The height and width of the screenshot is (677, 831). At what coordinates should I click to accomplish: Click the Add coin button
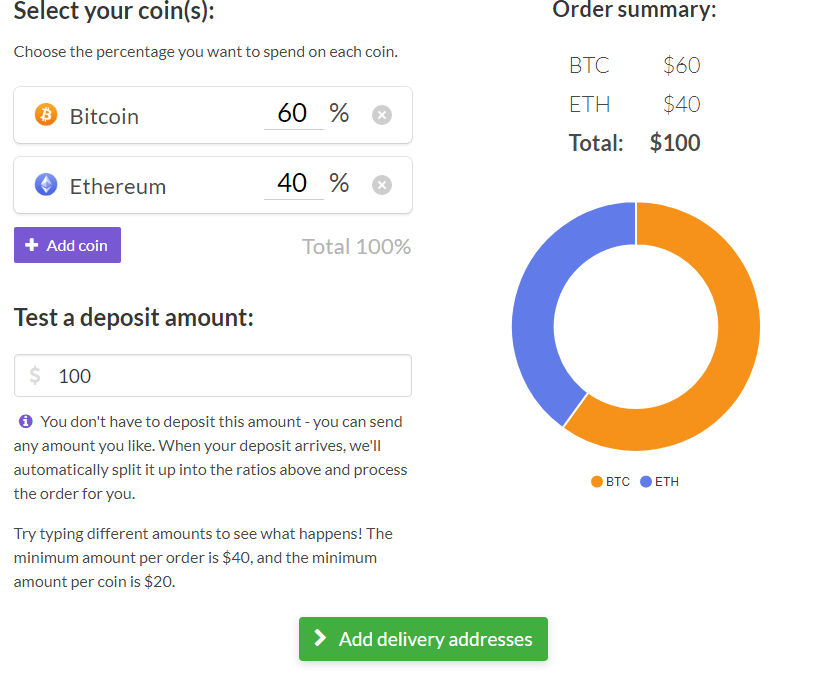point(67,245)
